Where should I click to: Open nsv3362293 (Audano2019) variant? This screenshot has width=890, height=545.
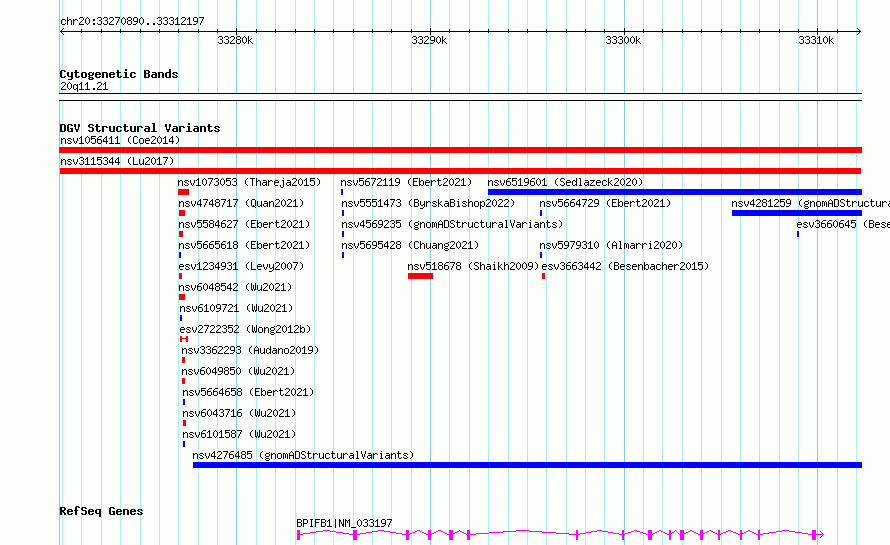(250, 350)
